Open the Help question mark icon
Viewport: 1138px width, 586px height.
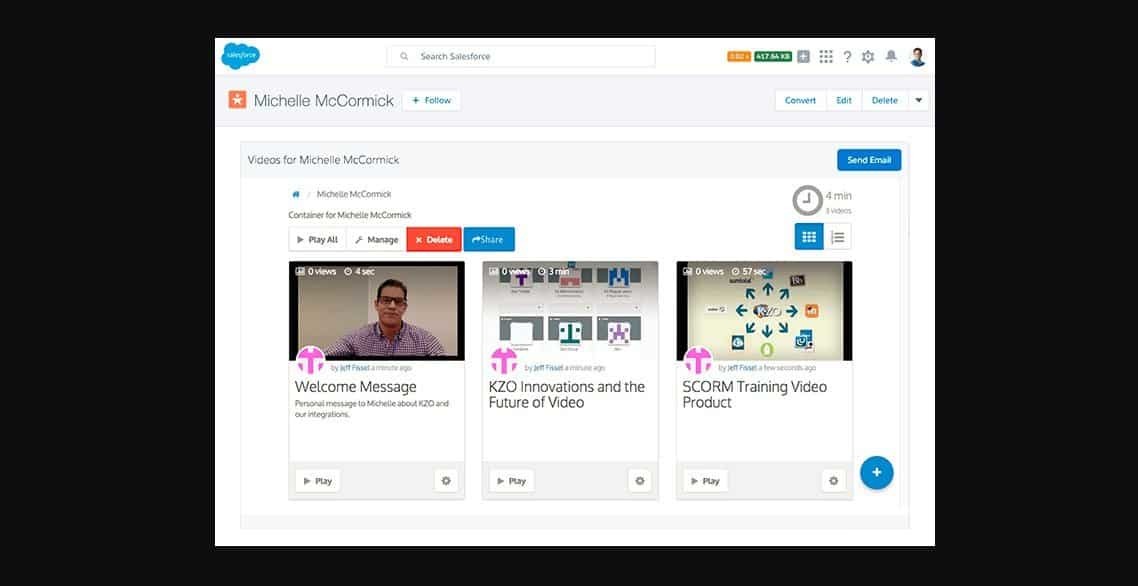tap(847, 57)
